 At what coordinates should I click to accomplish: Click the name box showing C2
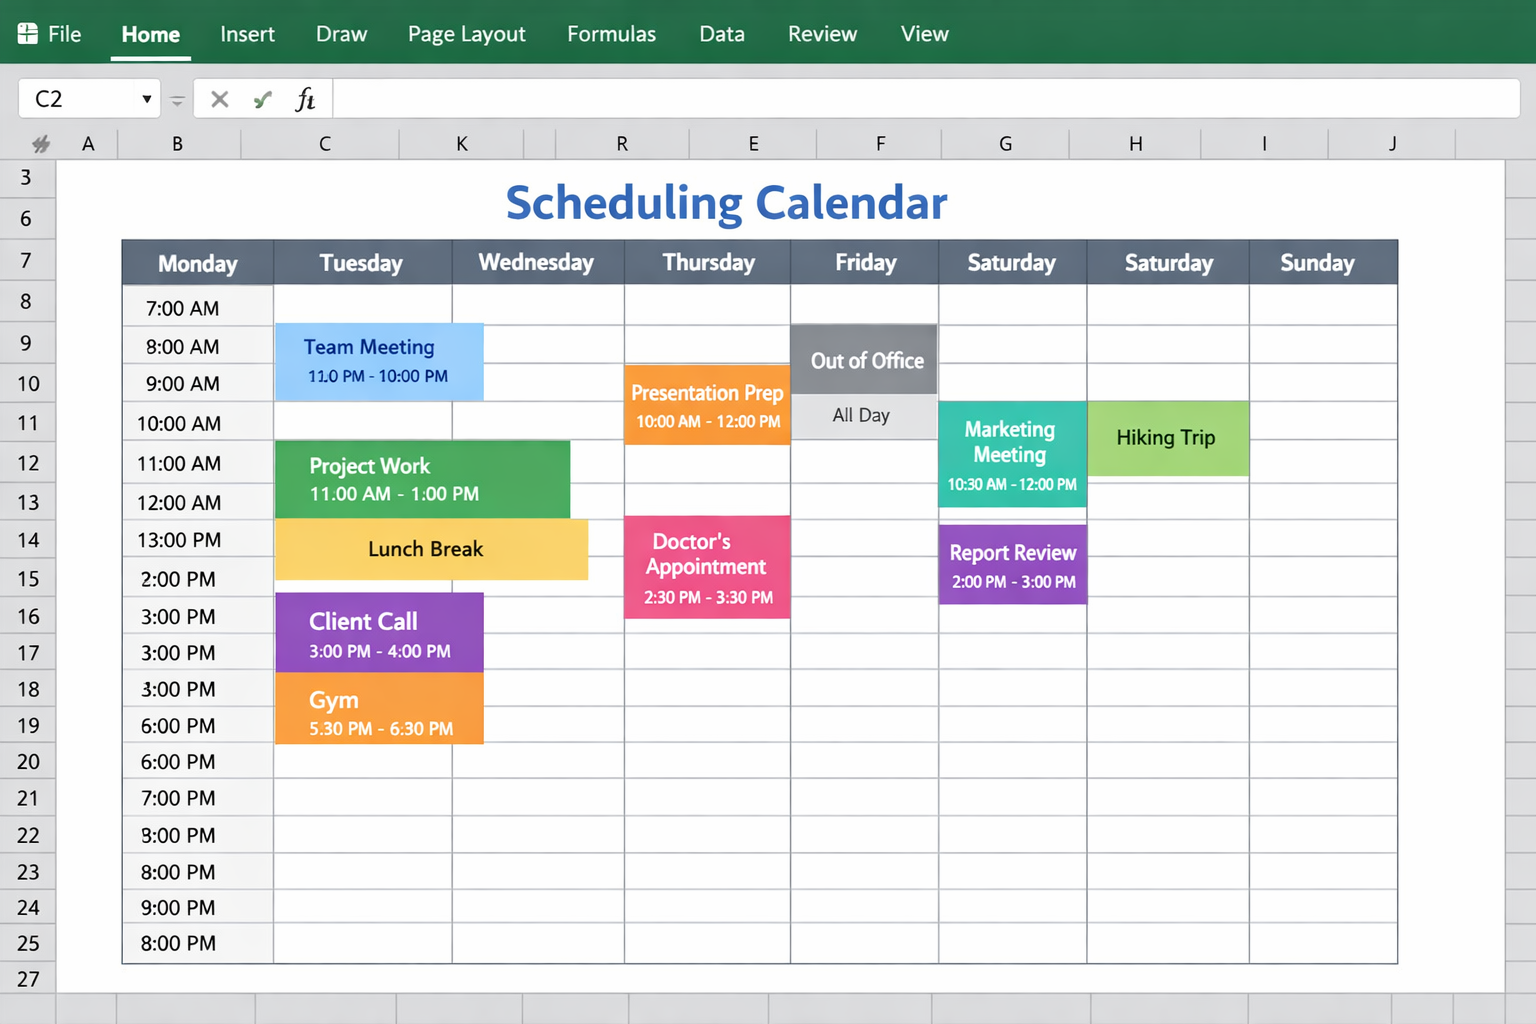pyautogui.click(x=80, y=99)
